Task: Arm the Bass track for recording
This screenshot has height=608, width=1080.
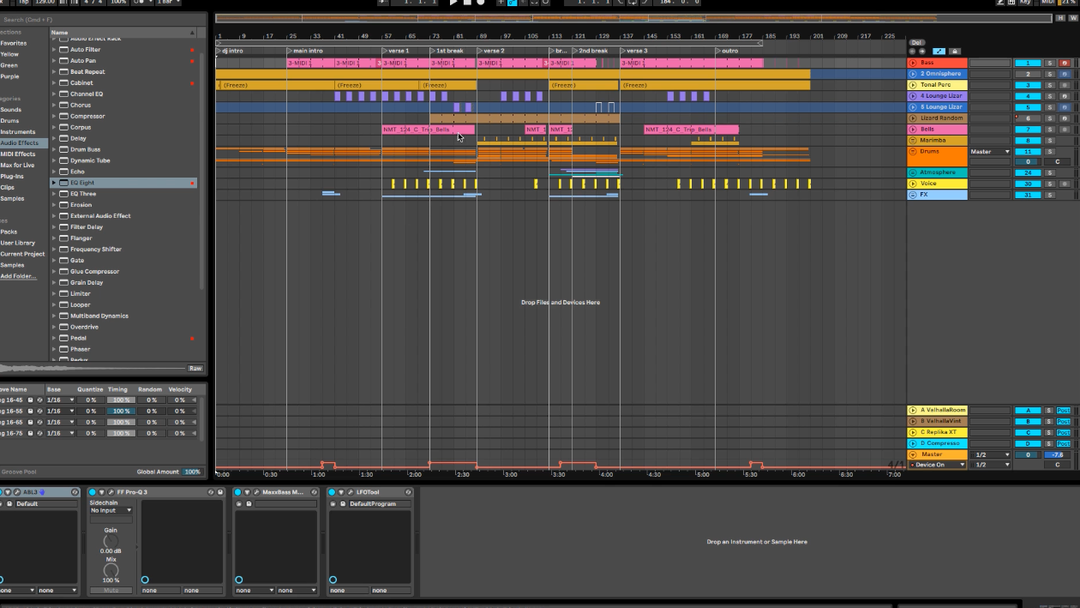Action: (1064, 63)
